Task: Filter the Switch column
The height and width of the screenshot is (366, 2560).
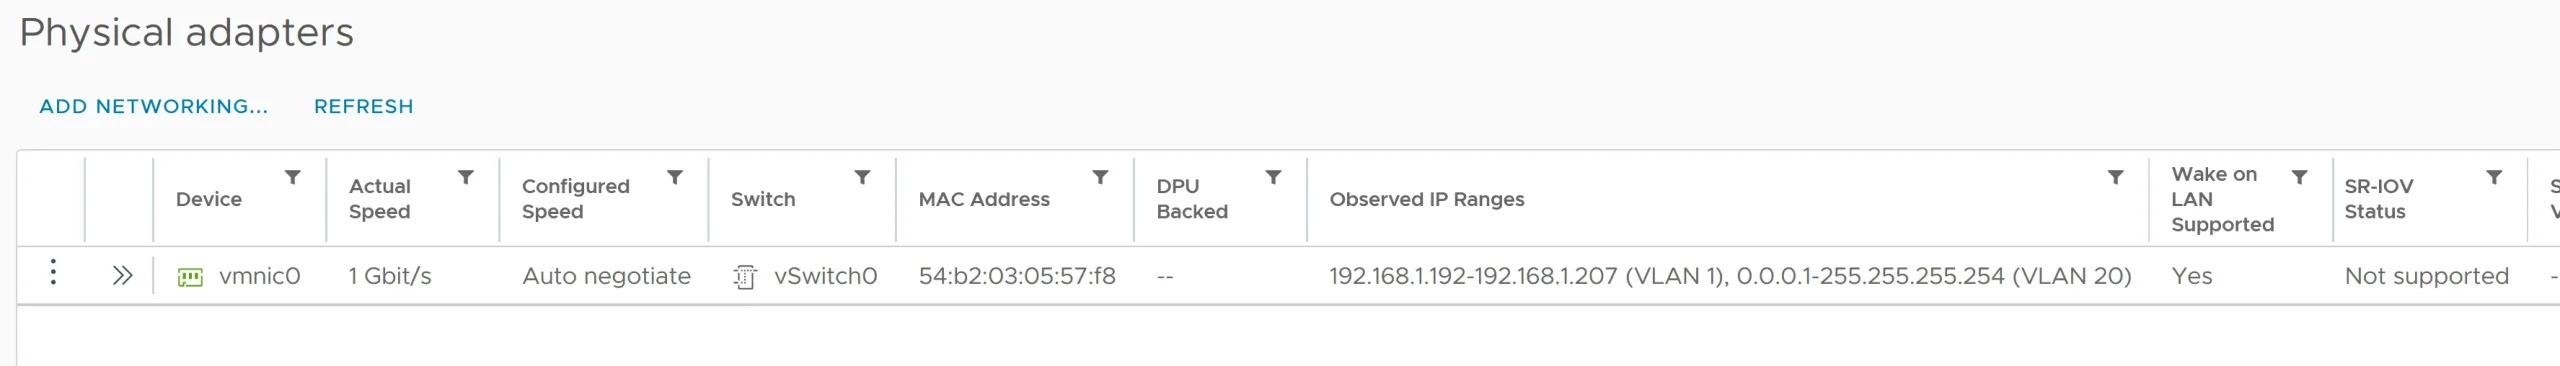Action: (x=862, y=177)
